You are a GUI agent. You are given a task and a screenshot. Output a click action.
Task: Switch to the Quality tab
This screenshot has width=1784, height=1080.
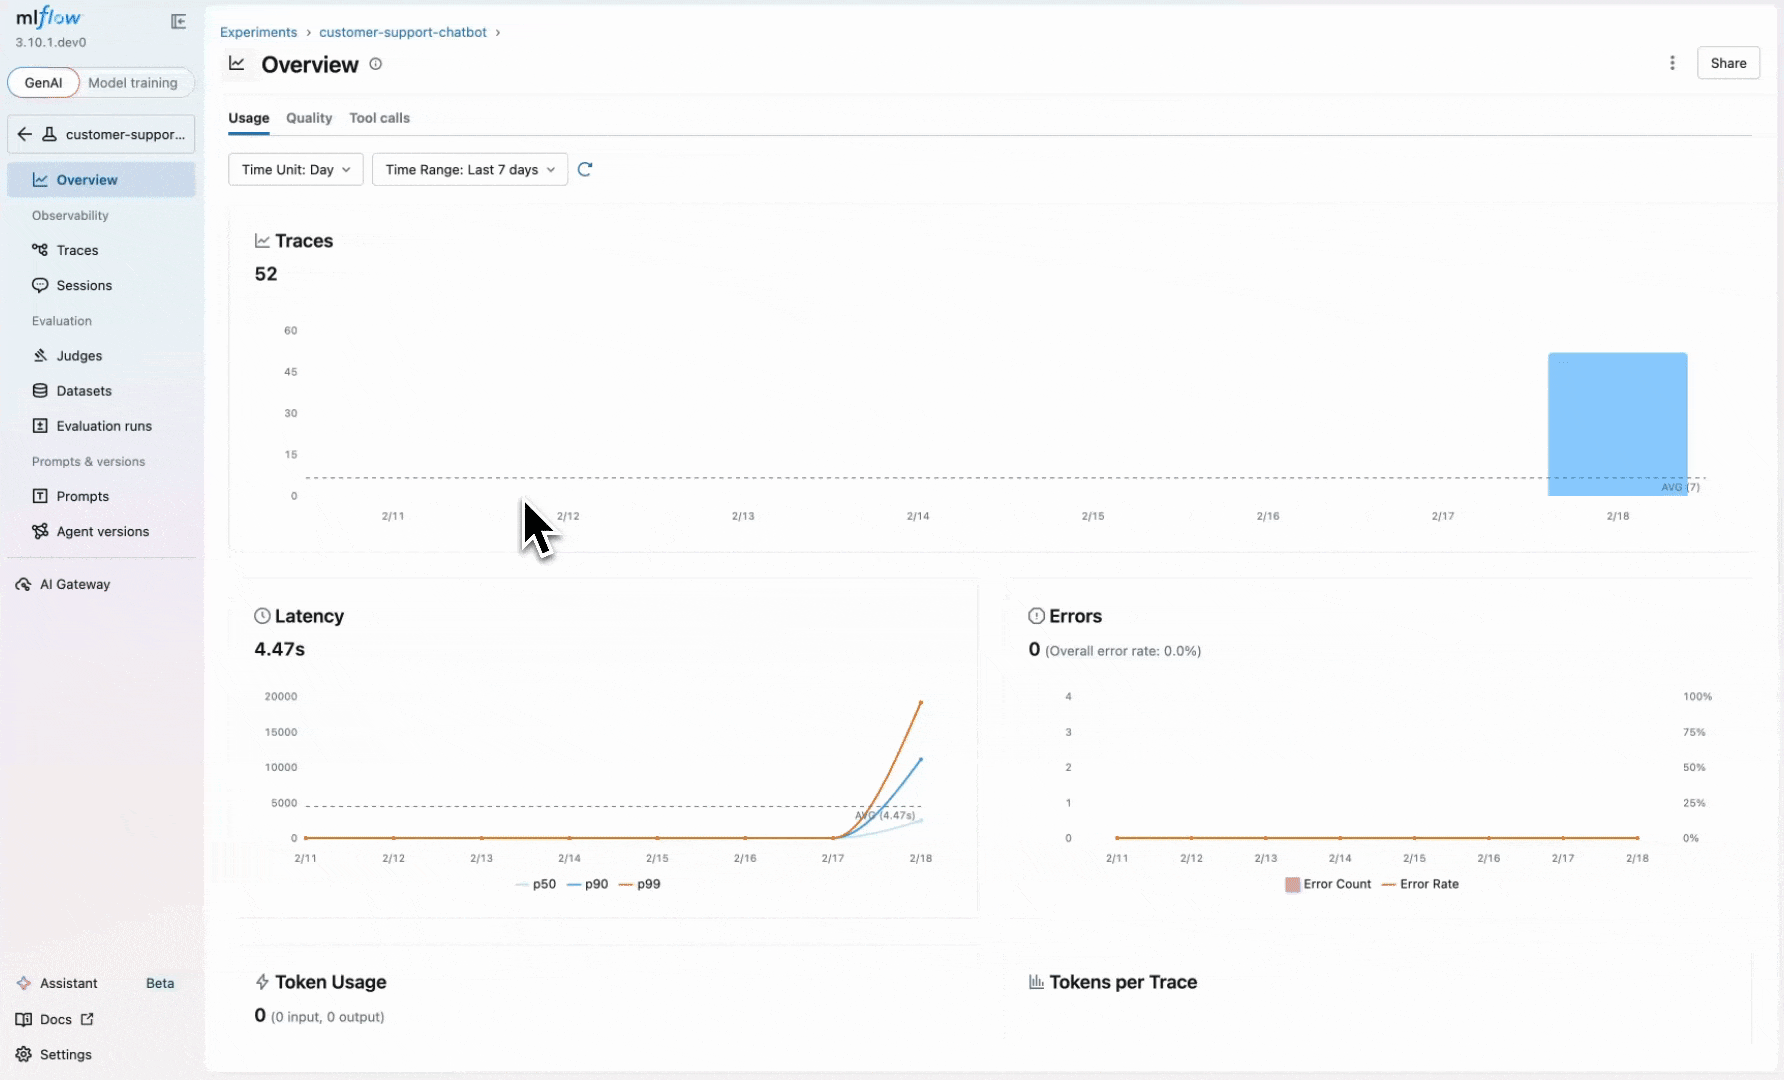[308, 118]
